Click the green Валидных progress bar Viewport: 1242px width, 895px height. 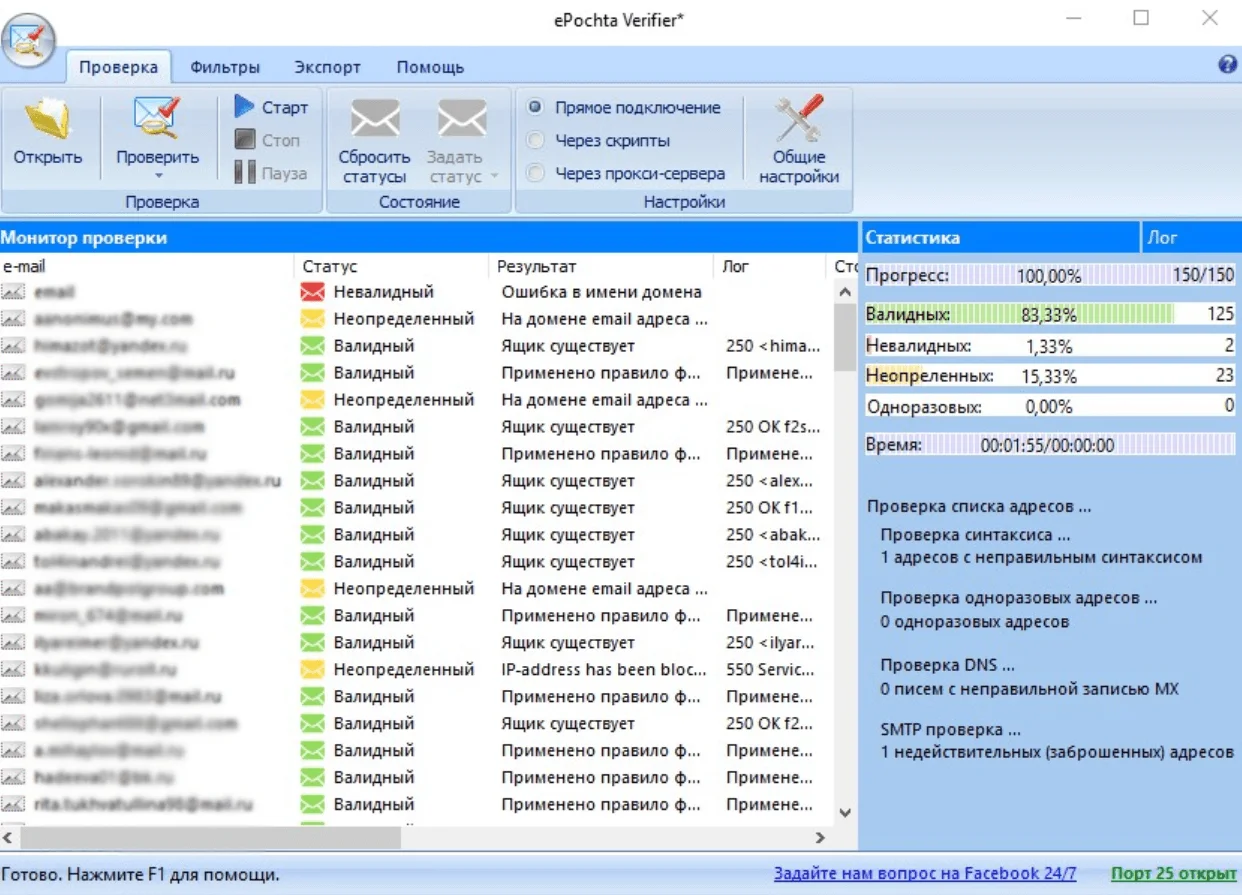(1020, 315)
